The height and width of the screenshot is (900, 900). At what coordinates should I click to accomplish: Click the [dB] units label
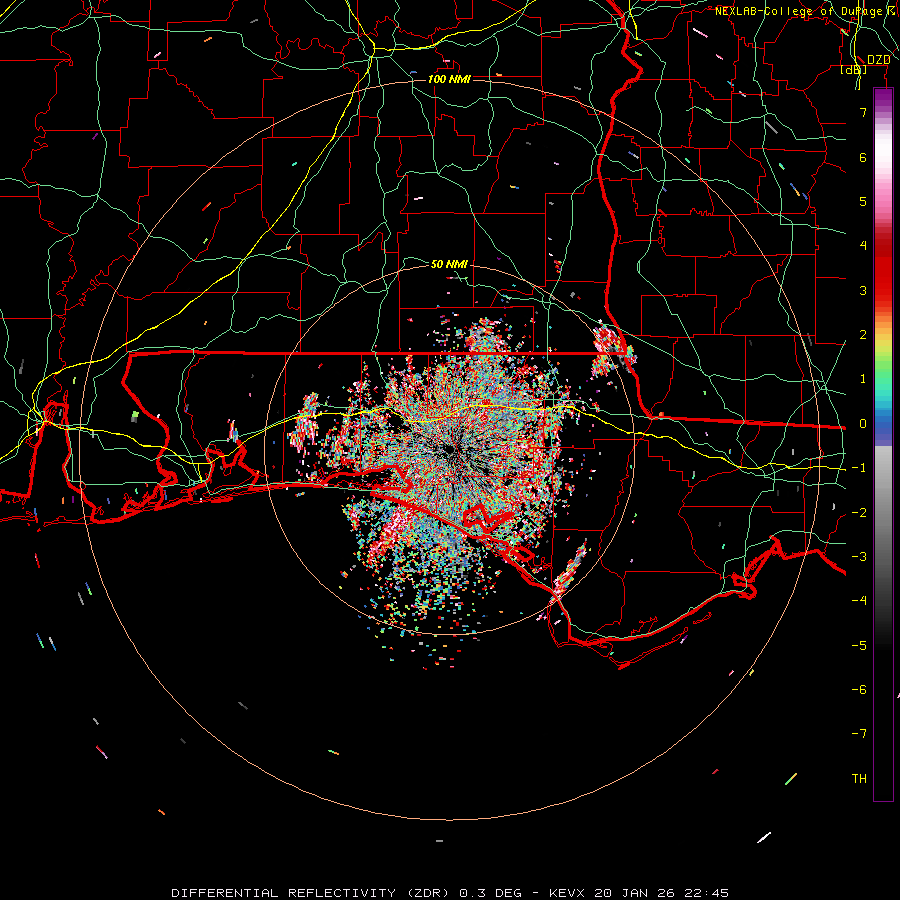click(x=854, y=70)
